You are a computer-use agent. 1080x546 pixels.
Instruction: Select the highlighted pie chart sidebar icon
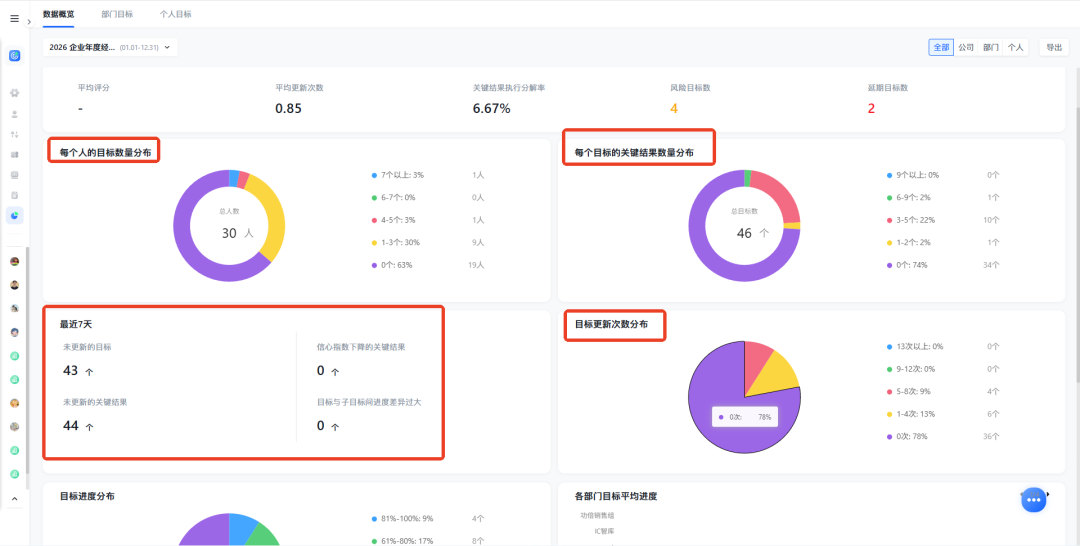14,216
